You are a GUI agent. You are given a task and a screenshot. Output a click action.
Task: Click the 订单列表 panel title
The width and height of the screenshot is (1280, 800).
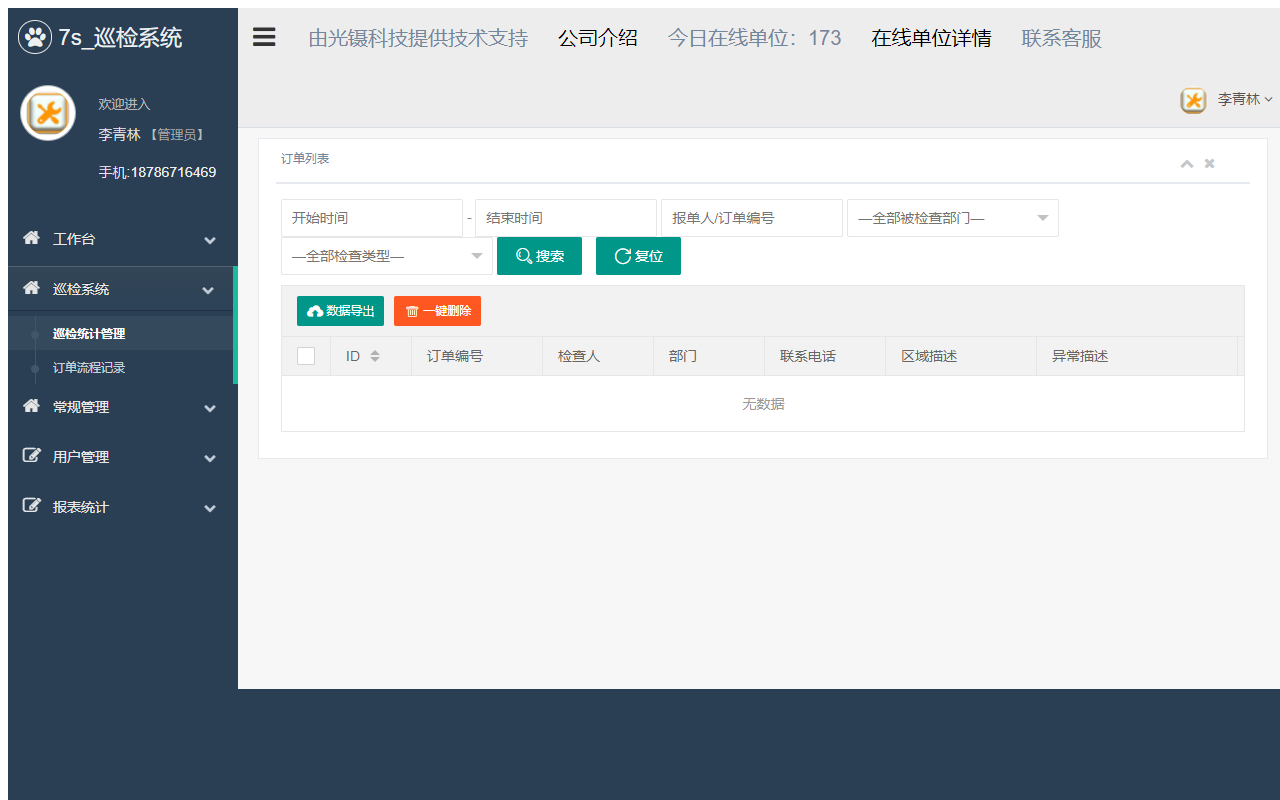click(305, 159)
